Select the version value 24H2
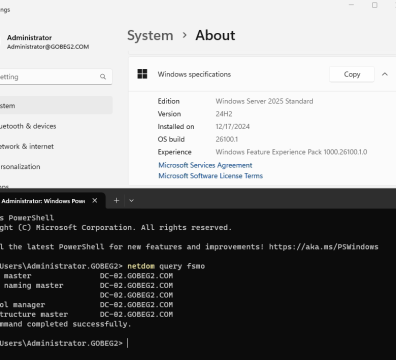This screenshot has width=396, height=360. coord(224,114)
